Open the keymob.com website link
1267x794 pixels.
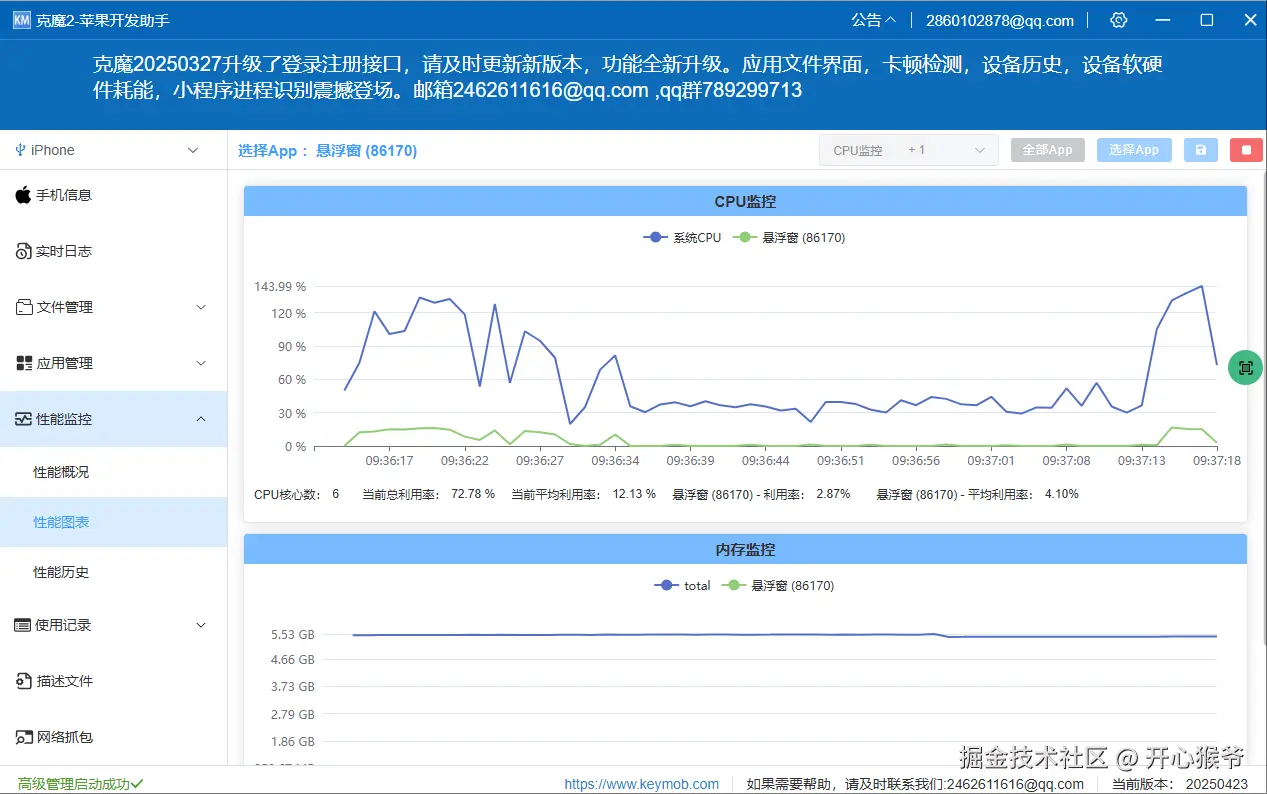pyautogui.click(x=642, y=784)
